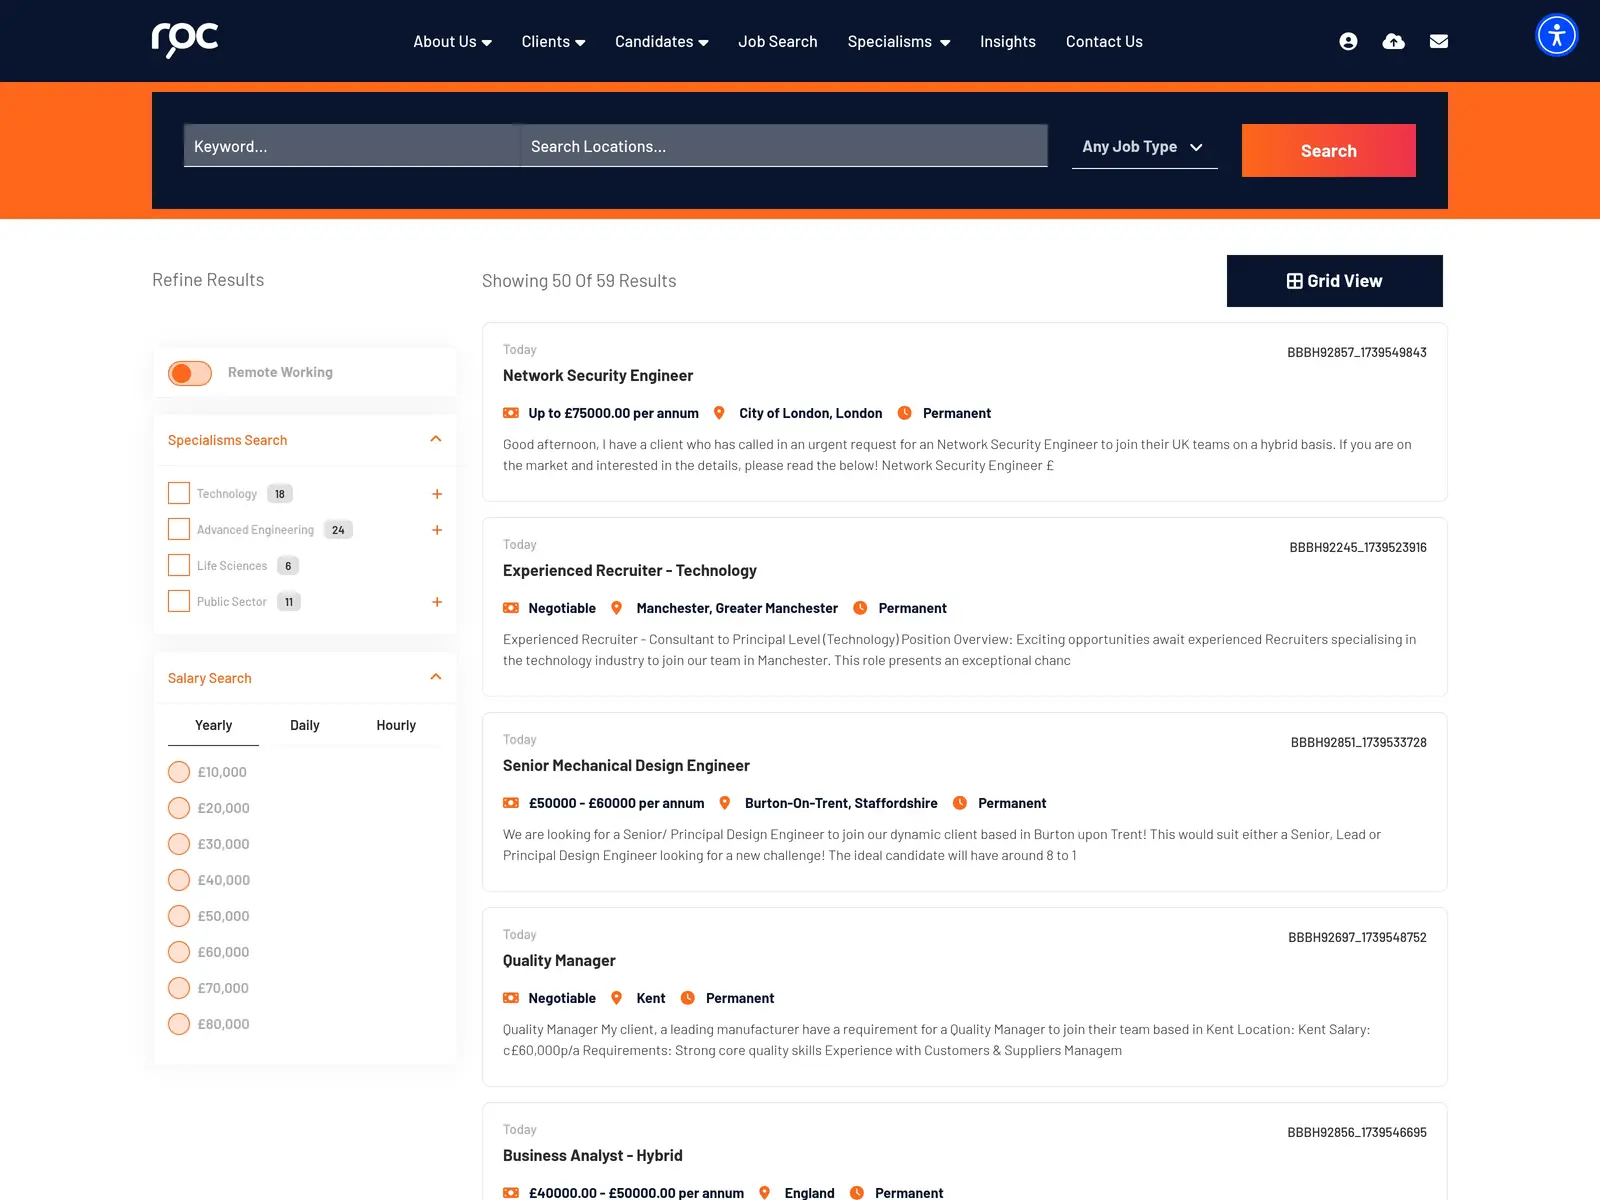Click salary icon on Business Analyst job
Image resolution: width=1600 pixels, height=1200 pixels.
pos(511,1193)
